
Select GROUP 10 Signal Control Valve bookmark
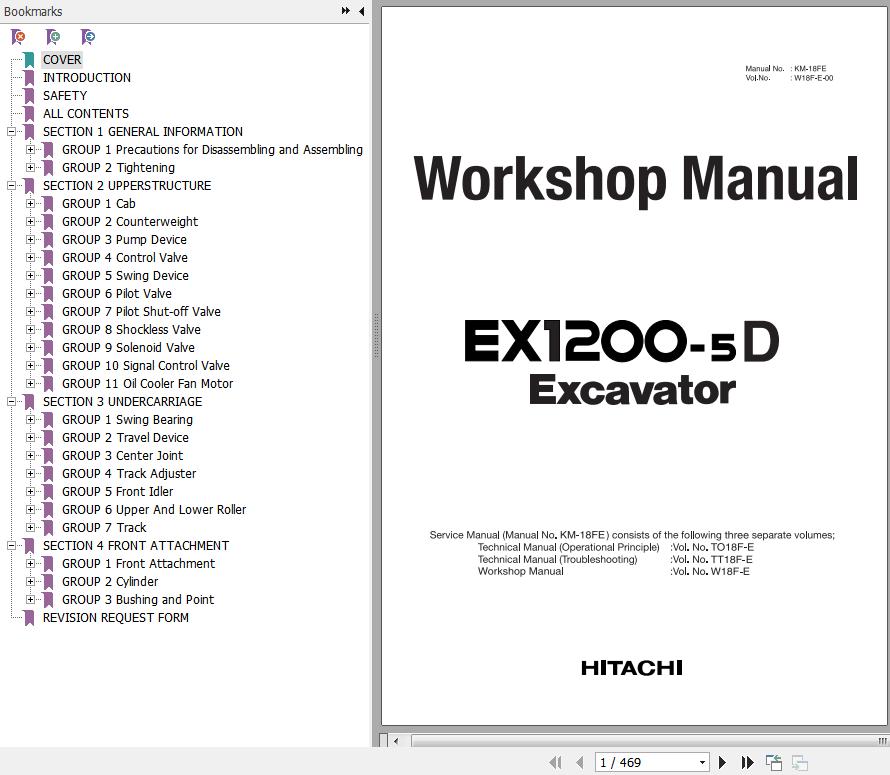pos(146,366)
